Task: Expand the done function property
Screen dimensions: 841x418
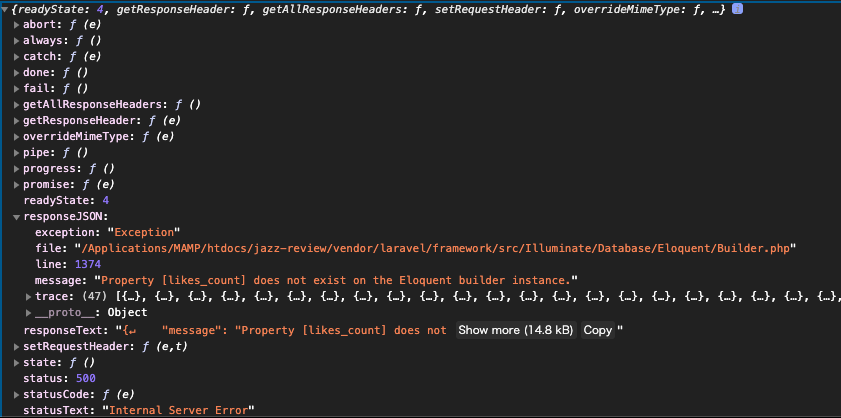Action: 17,72
